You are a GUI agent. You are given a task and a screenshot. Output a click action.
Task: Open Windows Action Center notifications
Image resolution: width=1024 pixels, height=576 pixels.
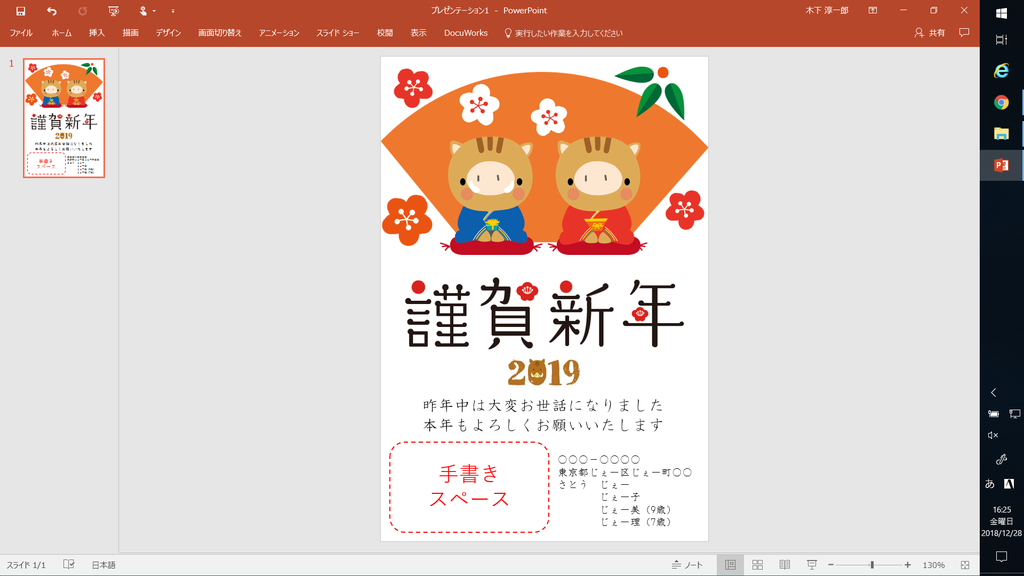click(1001, 556)
